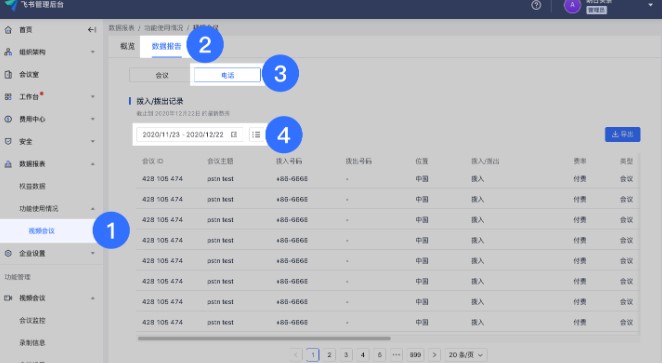Screen dimensions: 662x363
Task: Expand the 工作台 menu arrow
Action: [92, 97]
